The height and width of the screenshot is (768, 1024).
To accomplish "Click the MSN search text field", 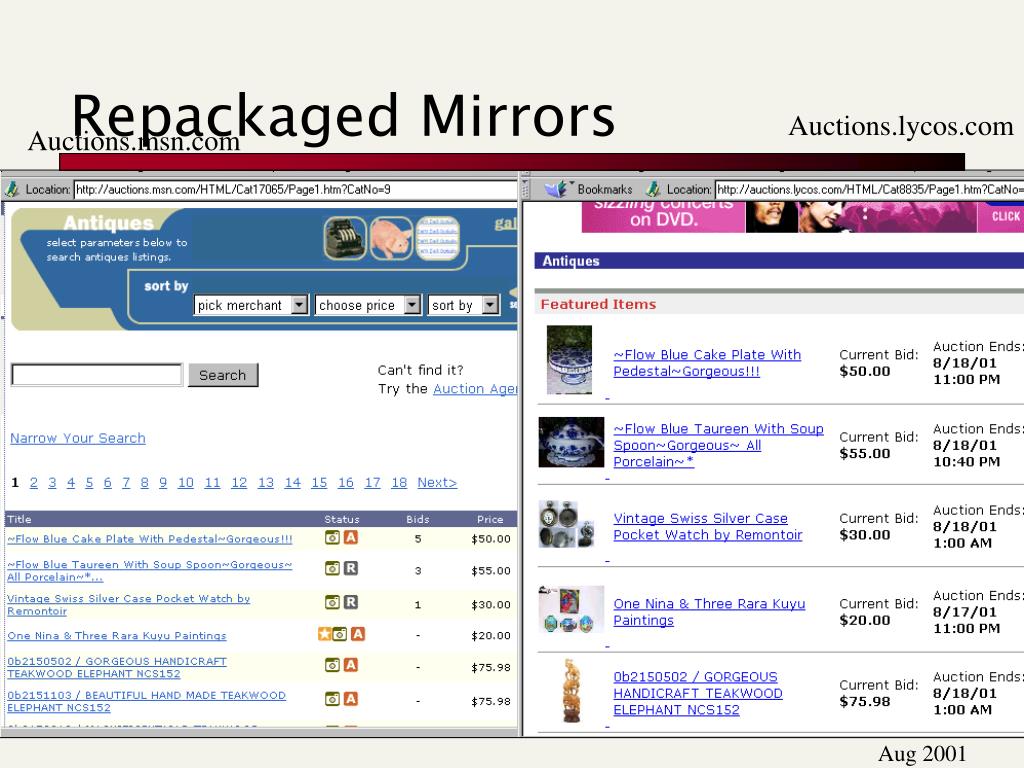I will point(97,375).
